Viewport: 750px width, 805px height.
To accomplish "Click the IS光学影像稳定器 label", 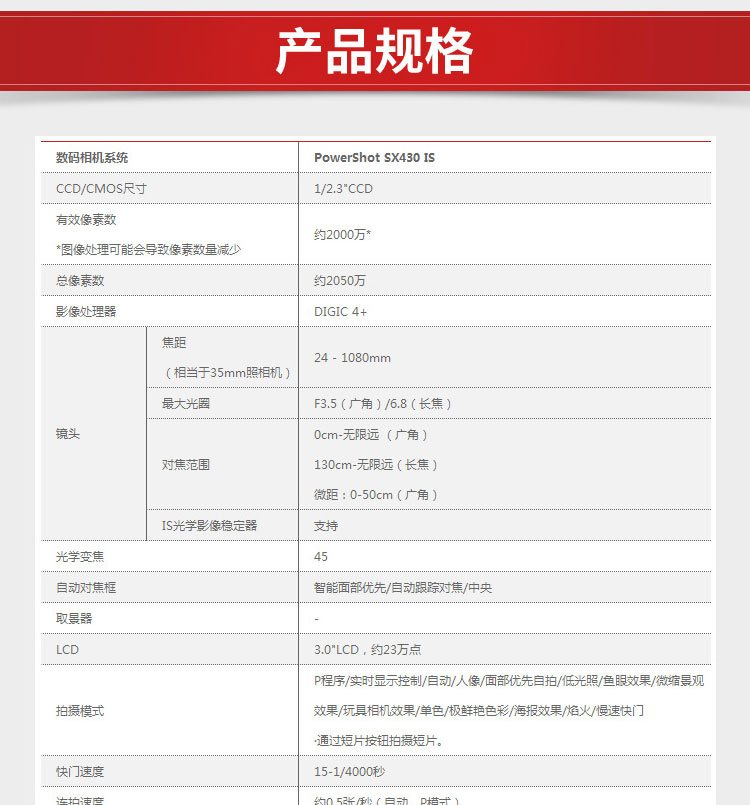I will click(209, 526).
